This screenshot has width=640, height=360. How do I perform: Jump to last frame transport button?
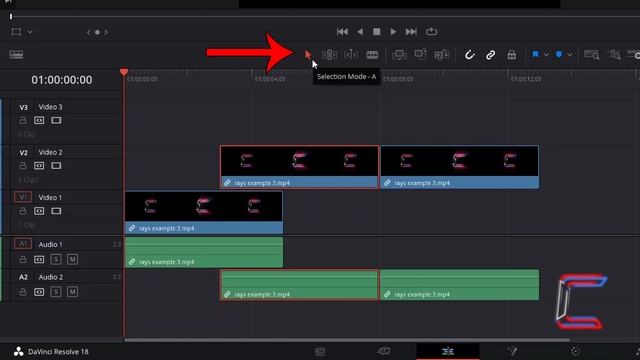tap(411, 32)
